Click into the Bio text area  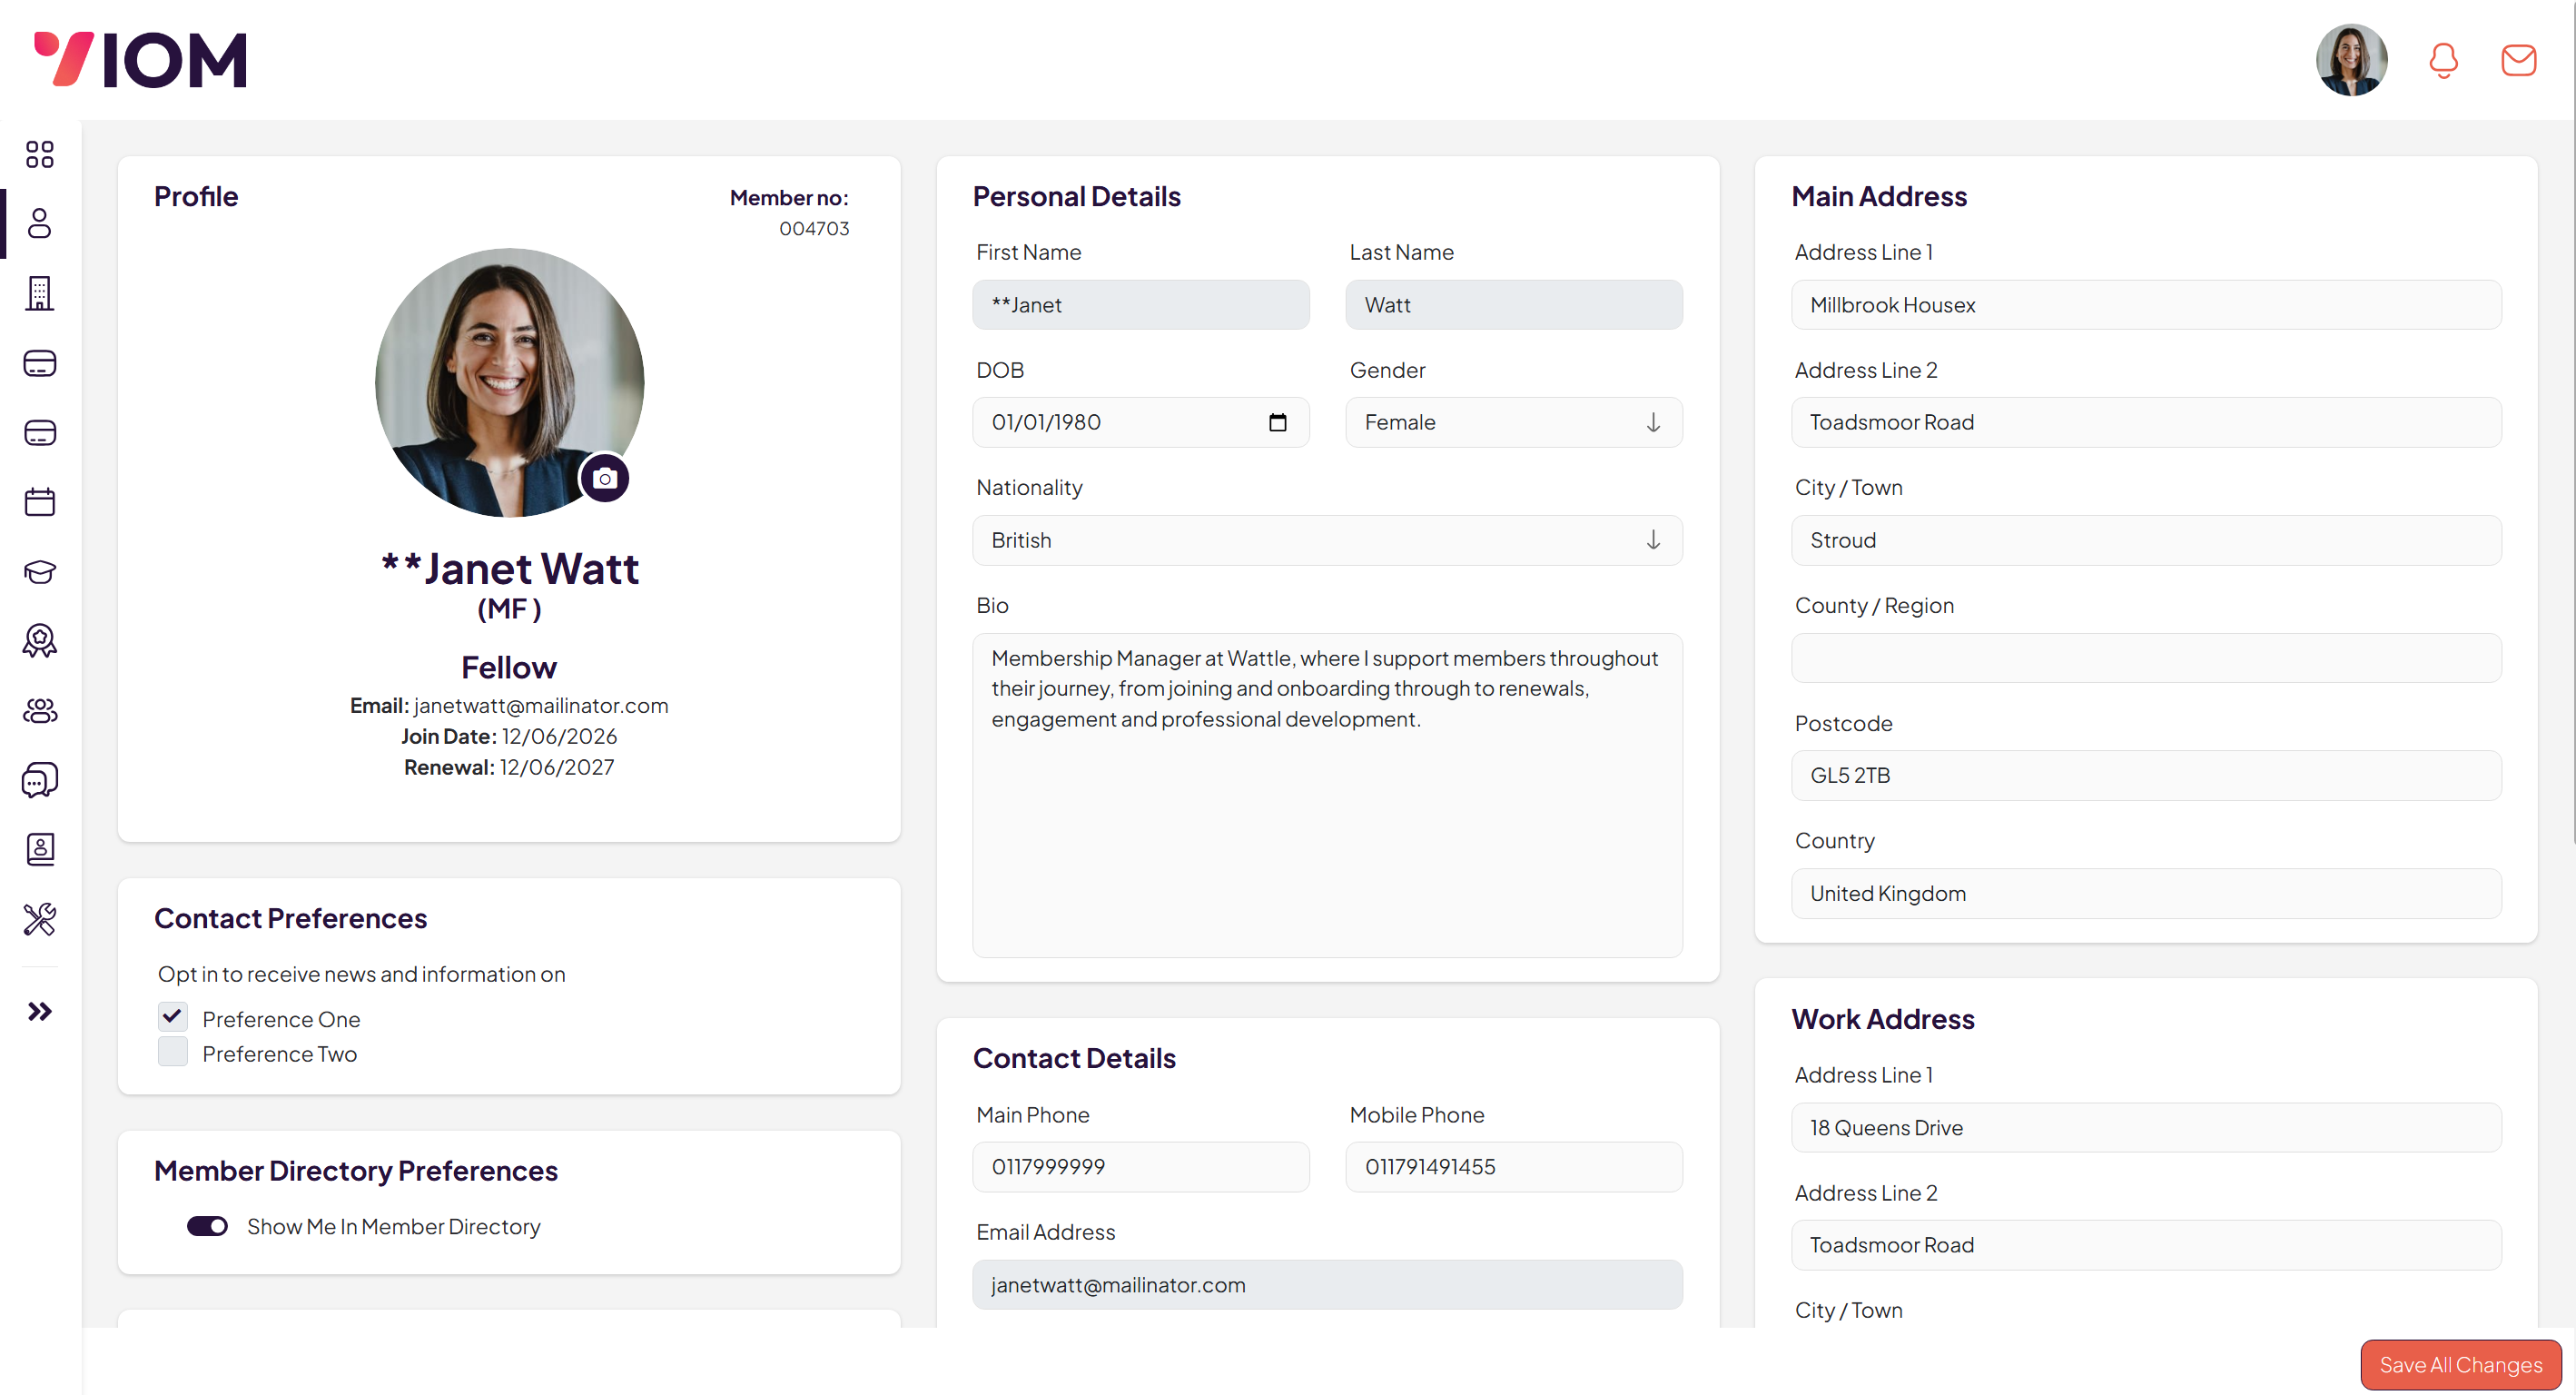1327,795
